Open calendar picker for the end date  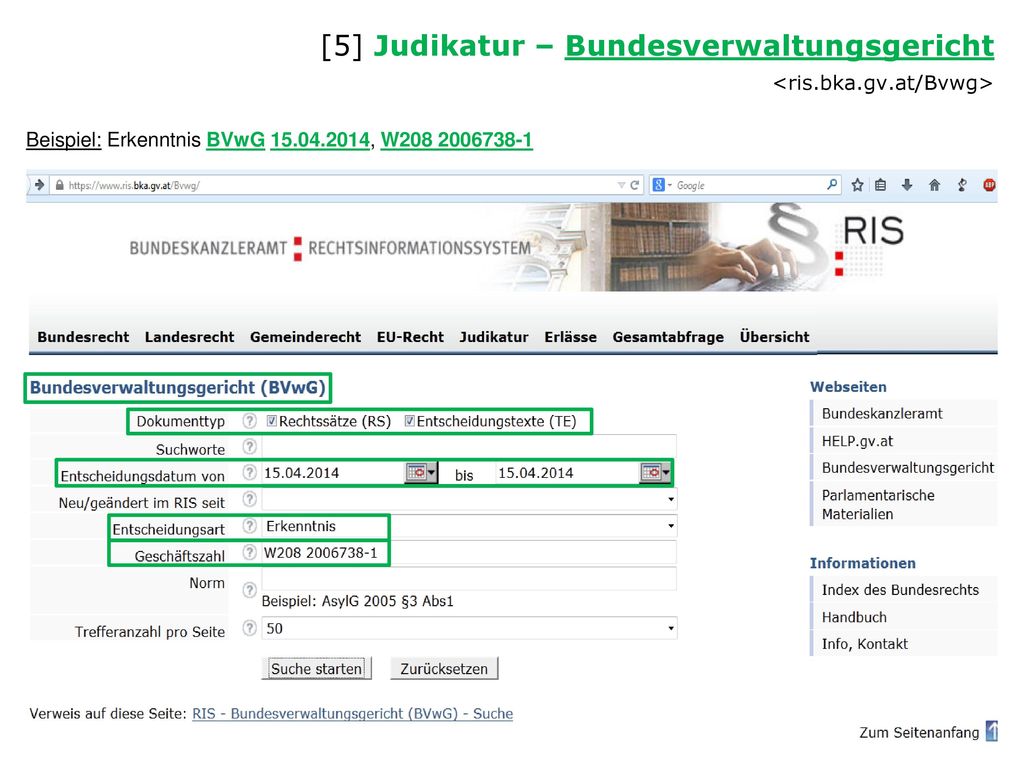656,472
